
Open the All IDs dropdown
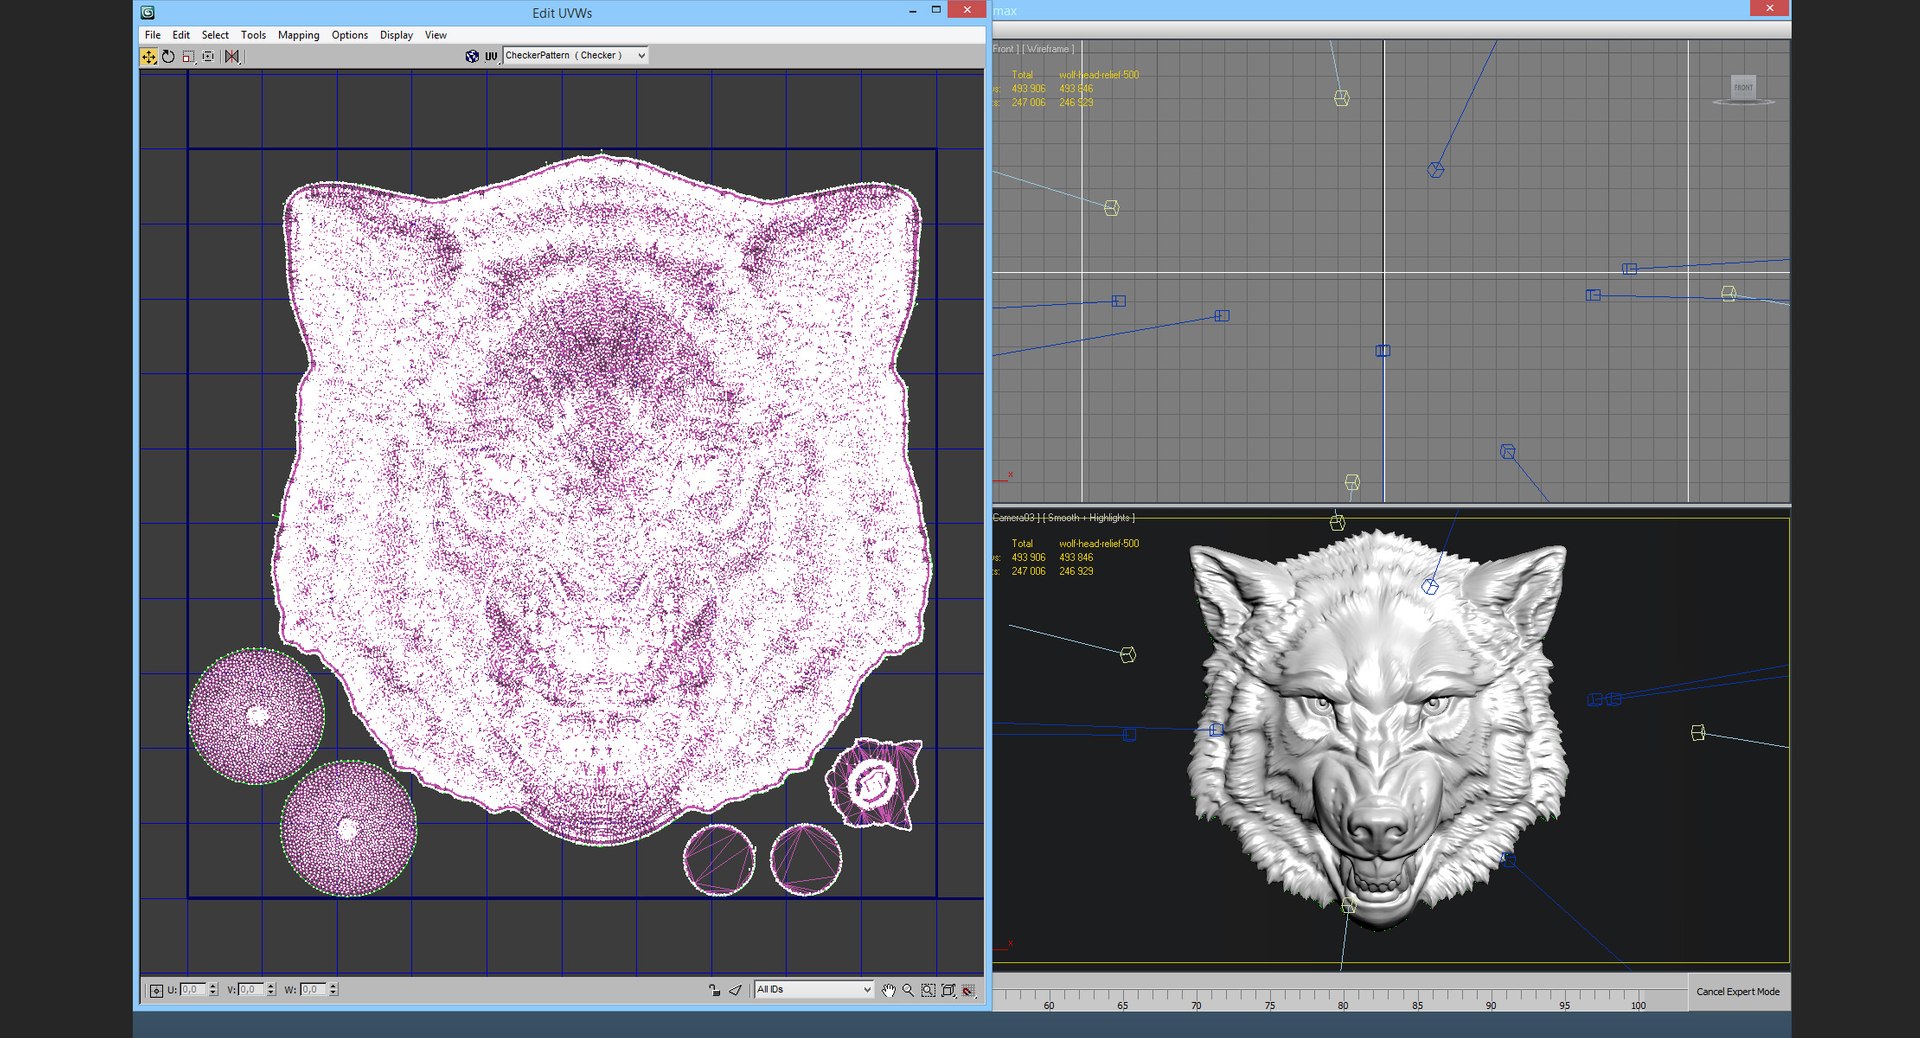(814, 990)
